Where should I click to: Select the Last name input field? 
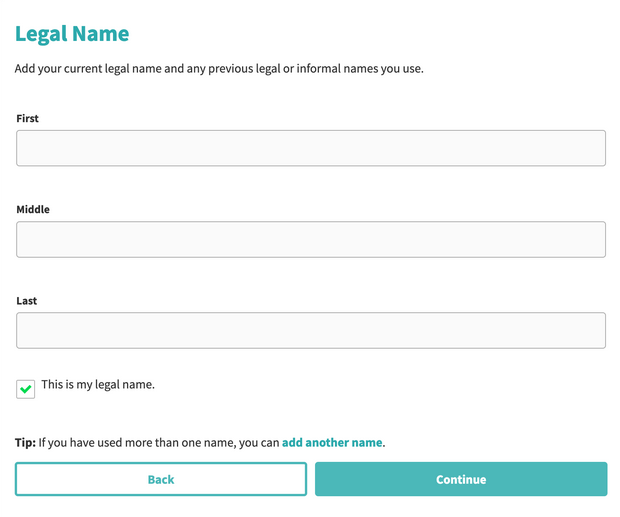(x=310, y=330)
